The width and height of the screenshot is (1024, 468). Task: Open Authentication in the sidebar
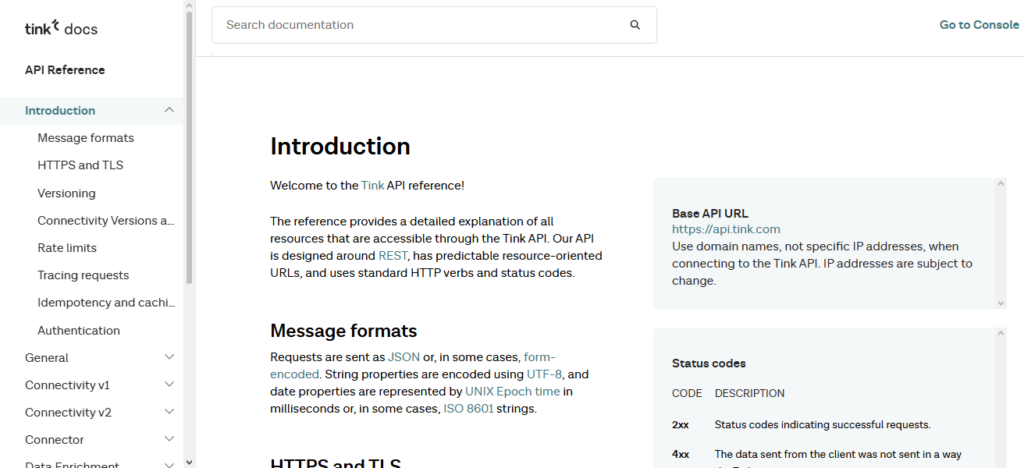[78, 330]
